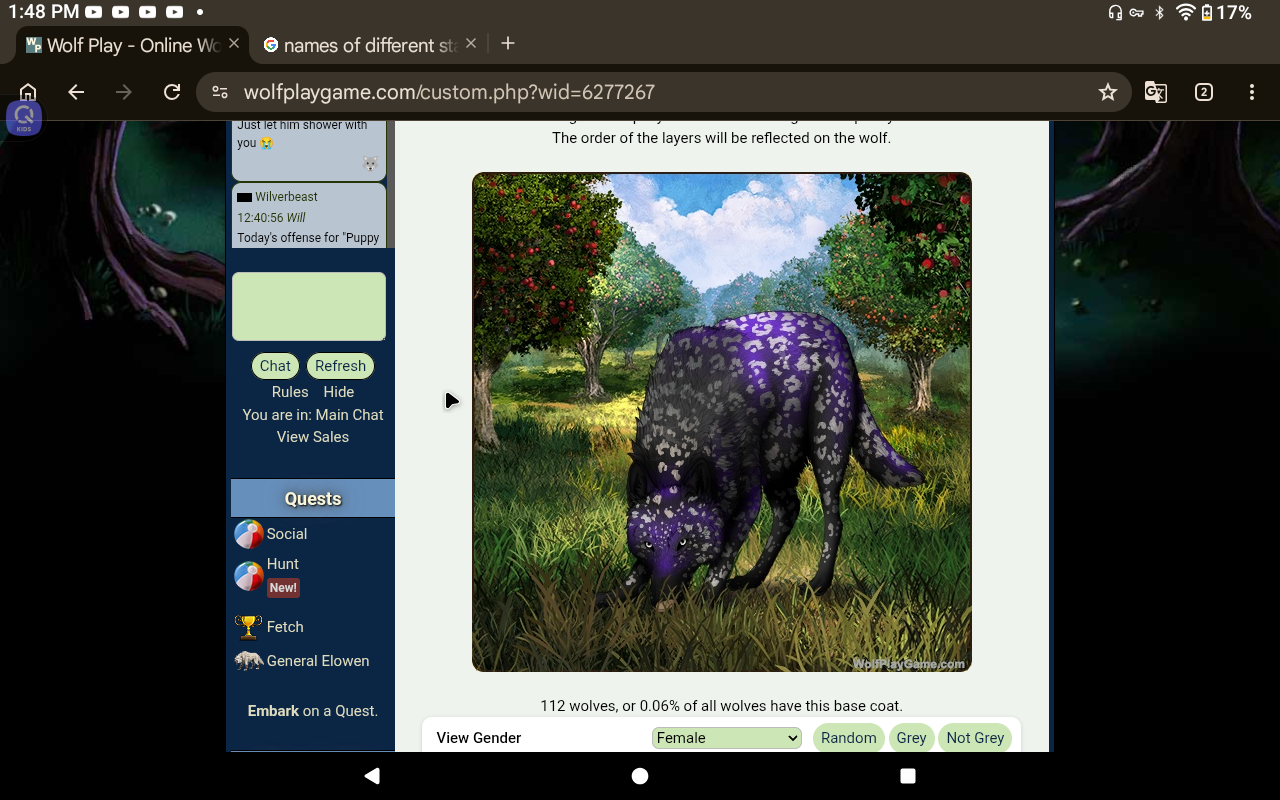Image resolution: width=1280 pixels, height=800 pixels.
Task: Click the browser forward arrow
Action: point(124,92)
